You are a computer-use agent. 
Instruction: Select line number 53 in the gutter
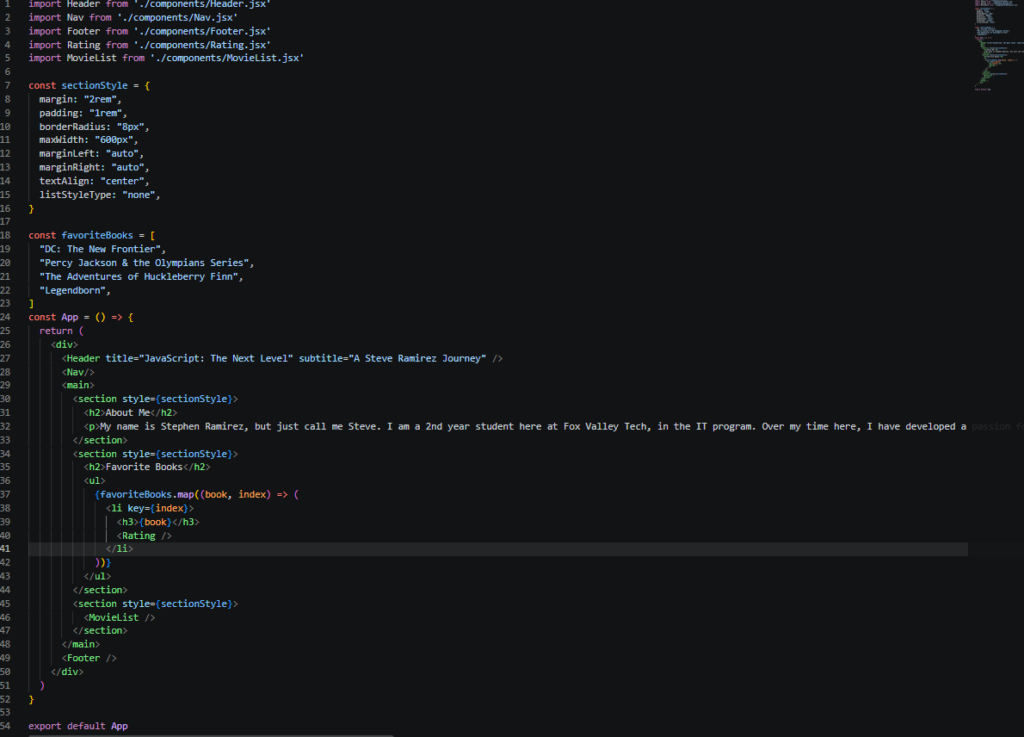[x=5, y=712]
